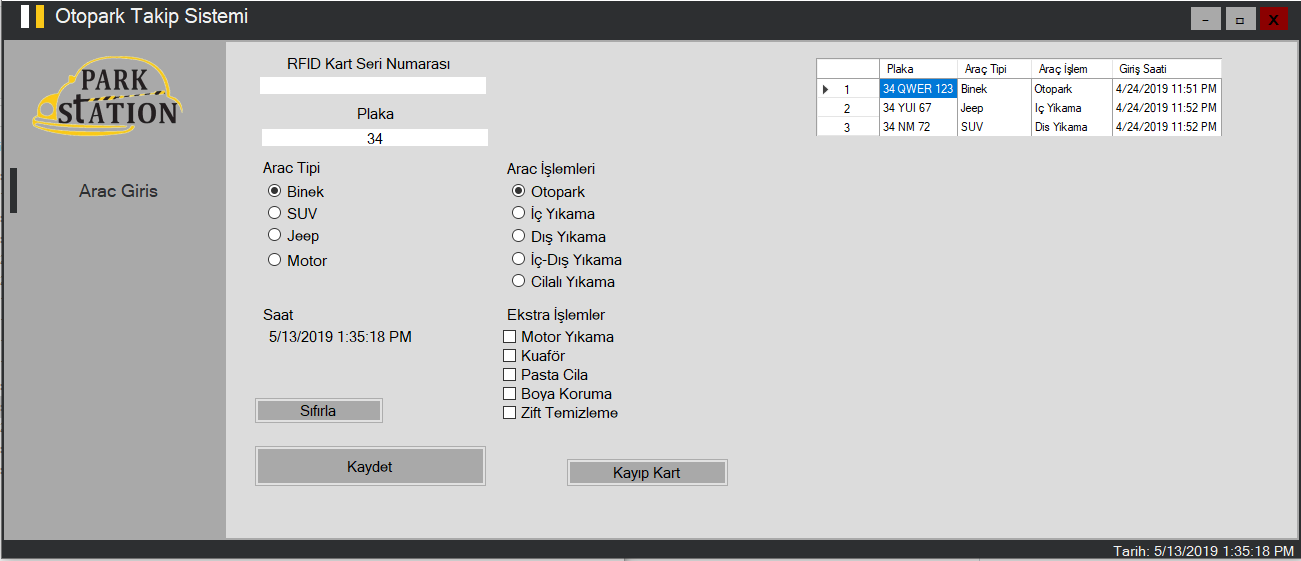Viewport: 1301px width, 561px height.
Task: Click the Kayıp Kart button
Action: tap(647, 473)
